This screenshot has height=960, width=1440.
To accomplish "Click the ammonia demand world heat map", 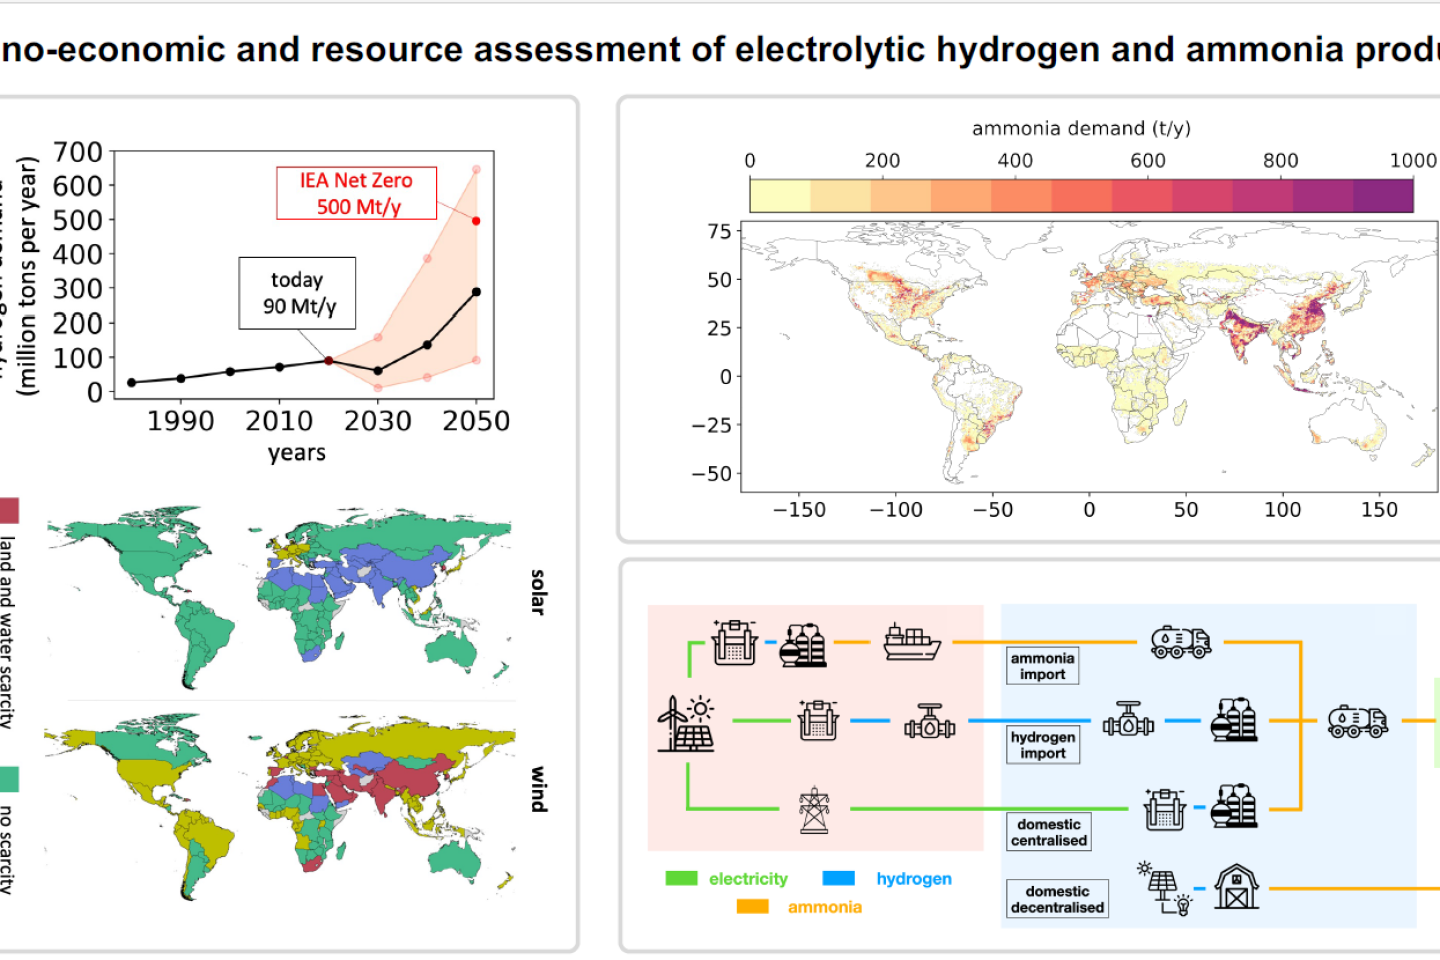I will point(1090,356).
